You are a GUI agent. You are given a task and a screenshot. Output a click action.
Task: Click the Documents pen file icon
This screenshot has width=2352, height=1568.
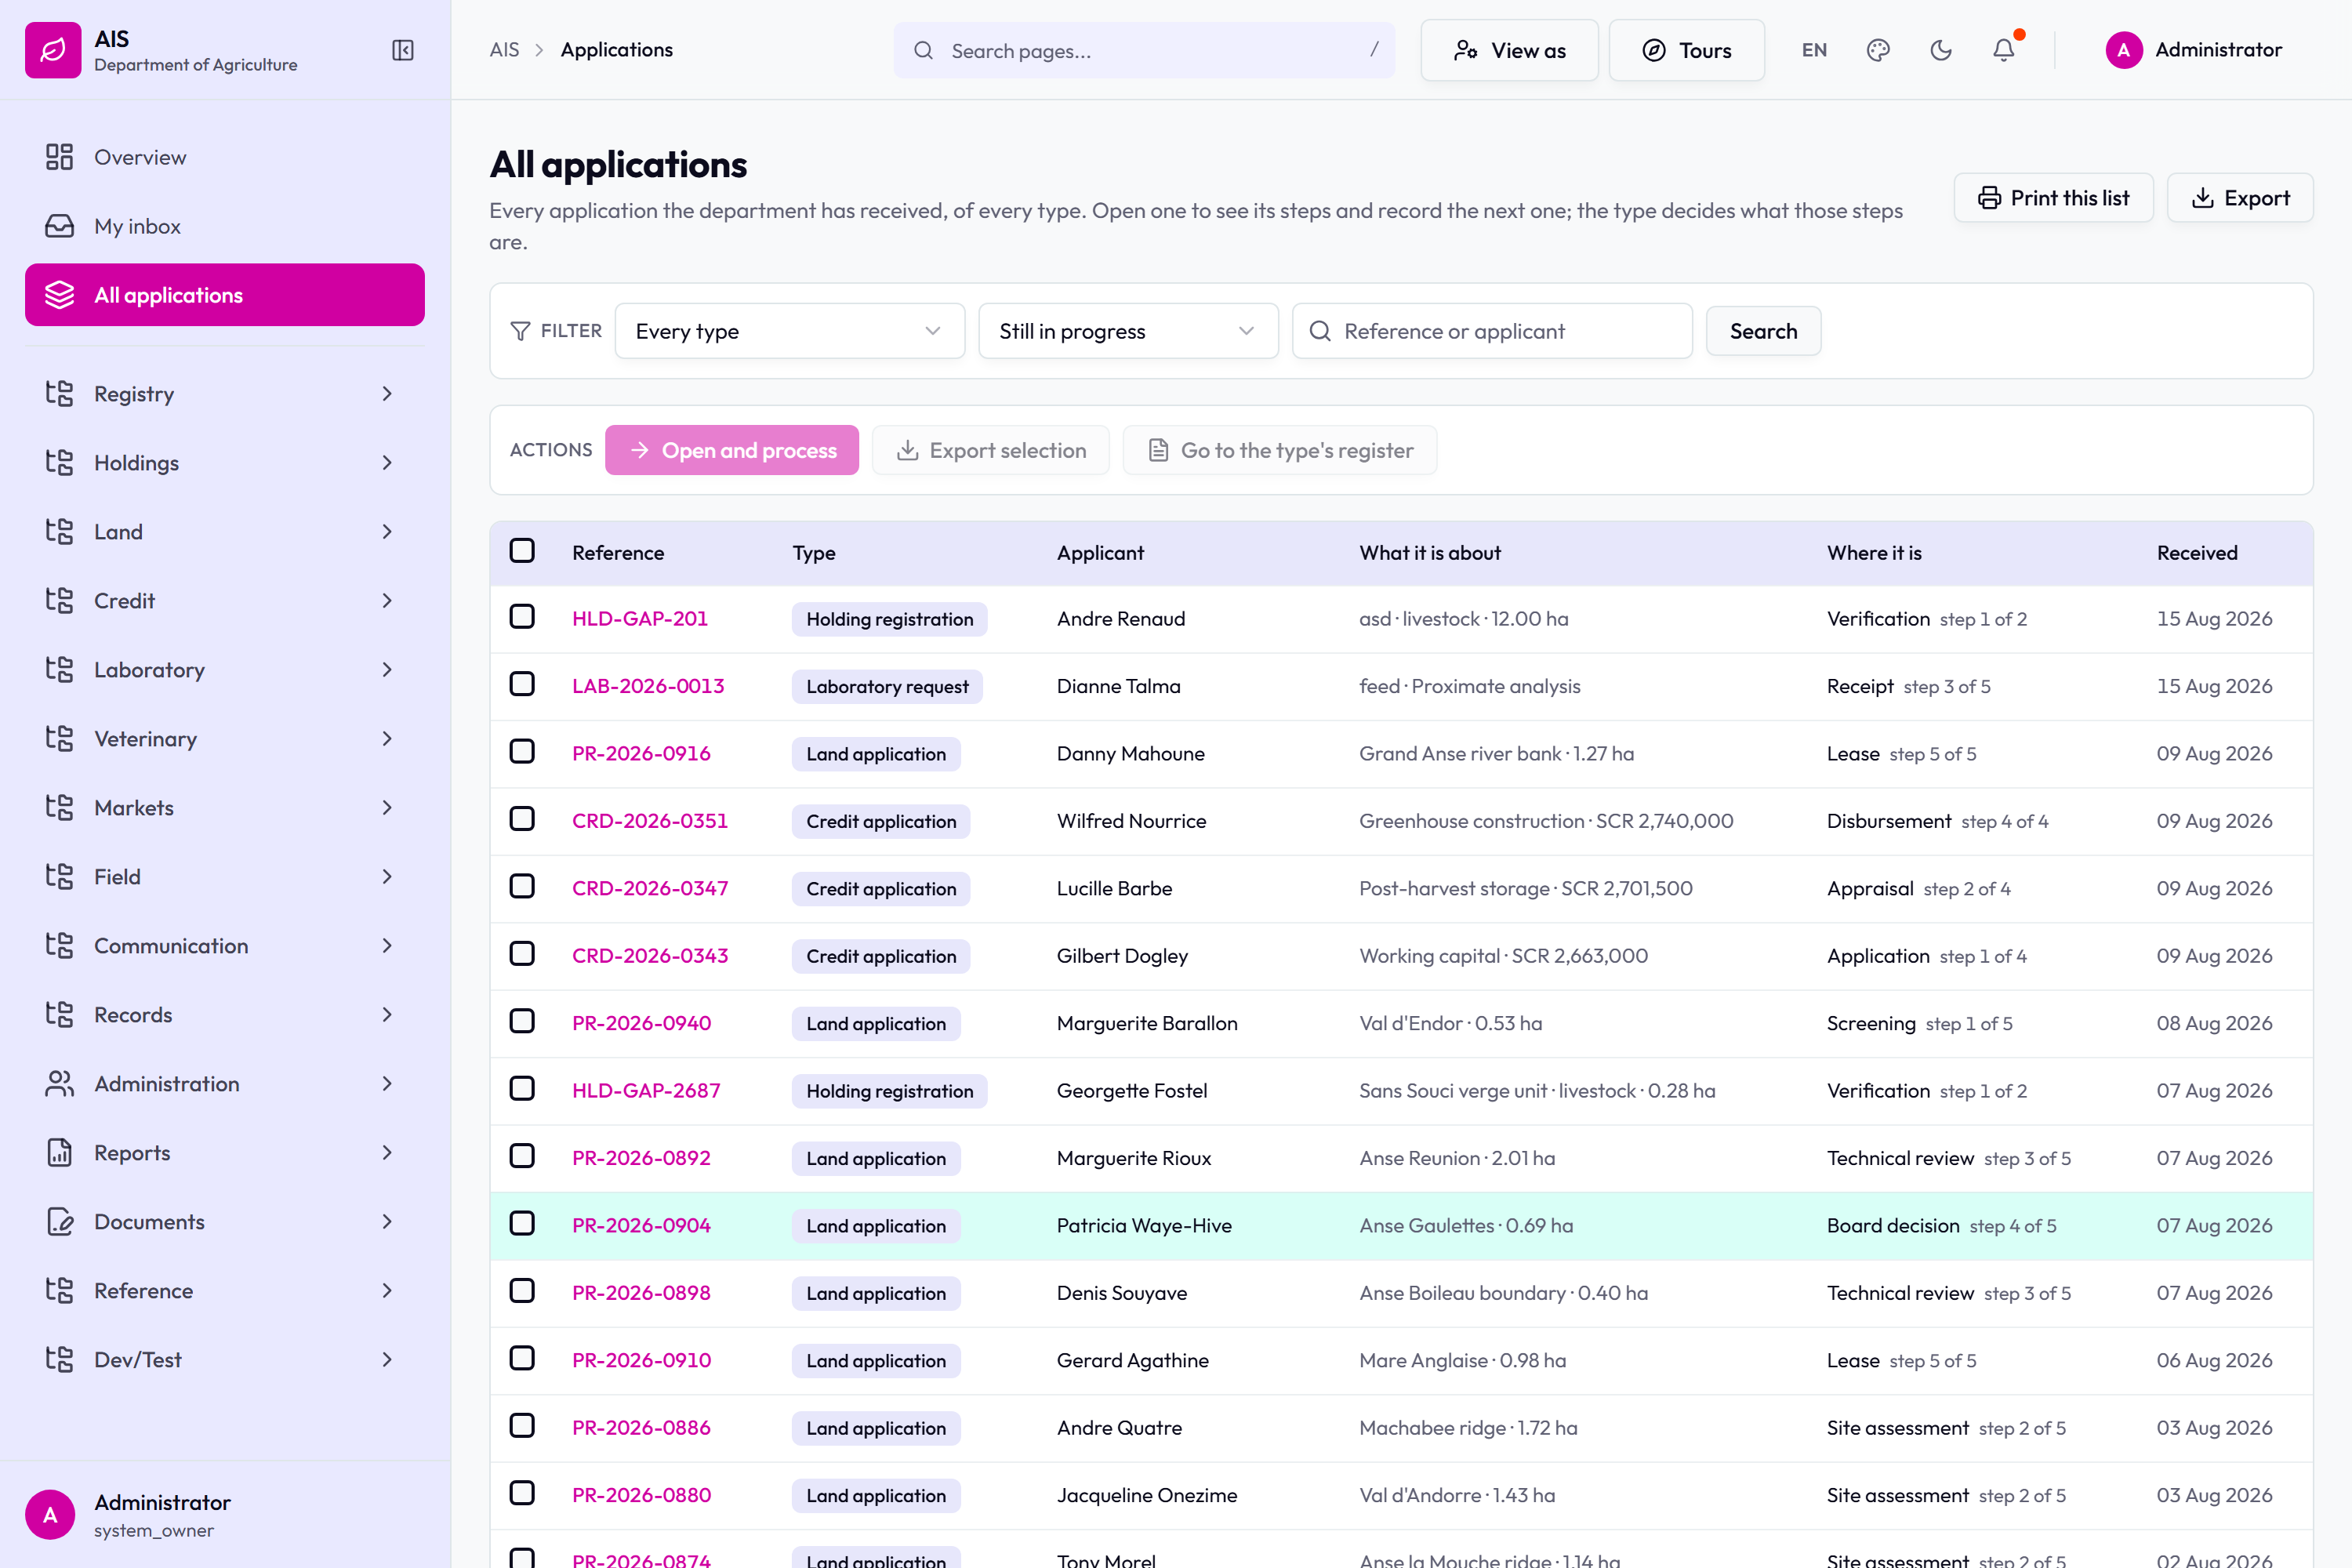pyautogui.click(x=59, y=1222)
